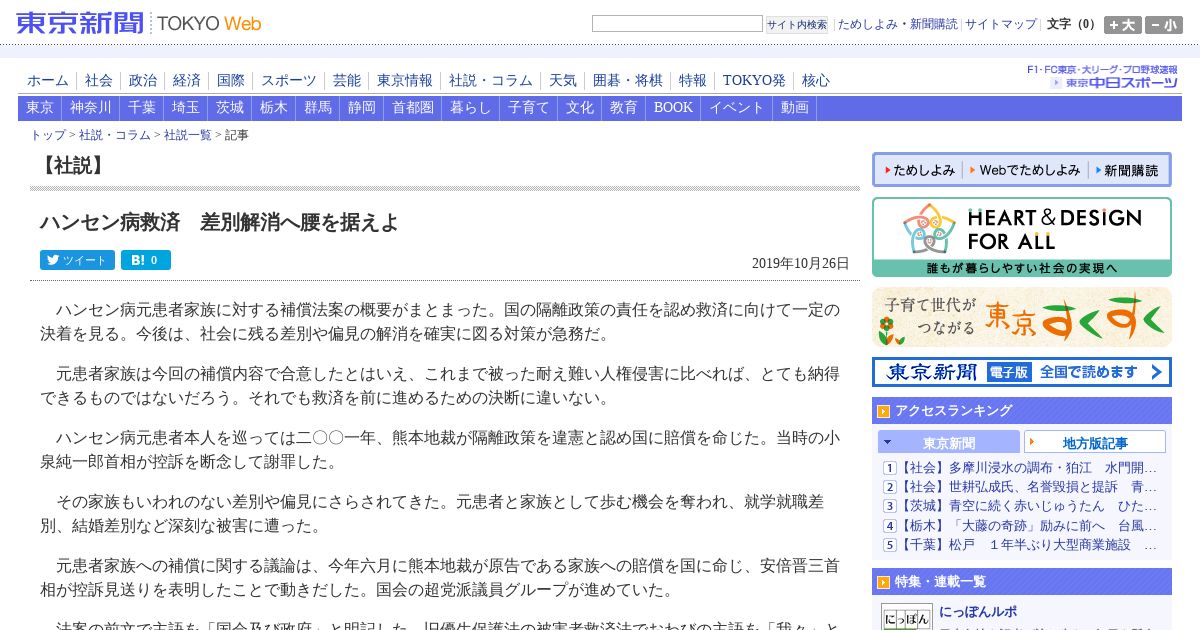Select イベント in the blue navigation bar
Viewport: 1200px width, 630px height.
pos(737,108)
